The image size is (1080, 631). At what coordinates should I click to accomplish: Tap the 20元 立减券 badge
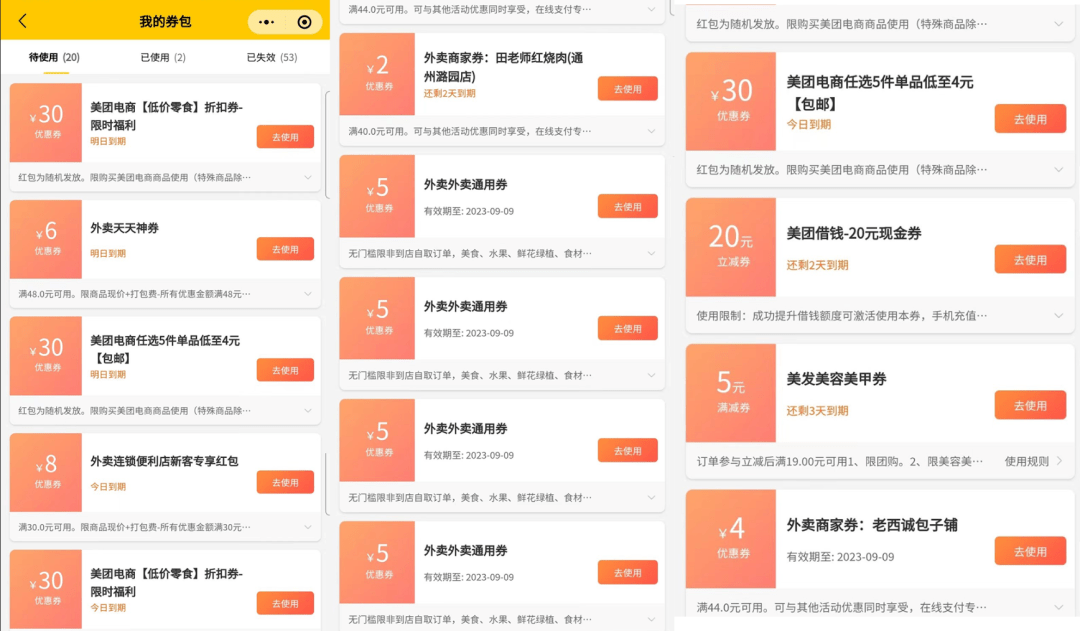point(730,246)
